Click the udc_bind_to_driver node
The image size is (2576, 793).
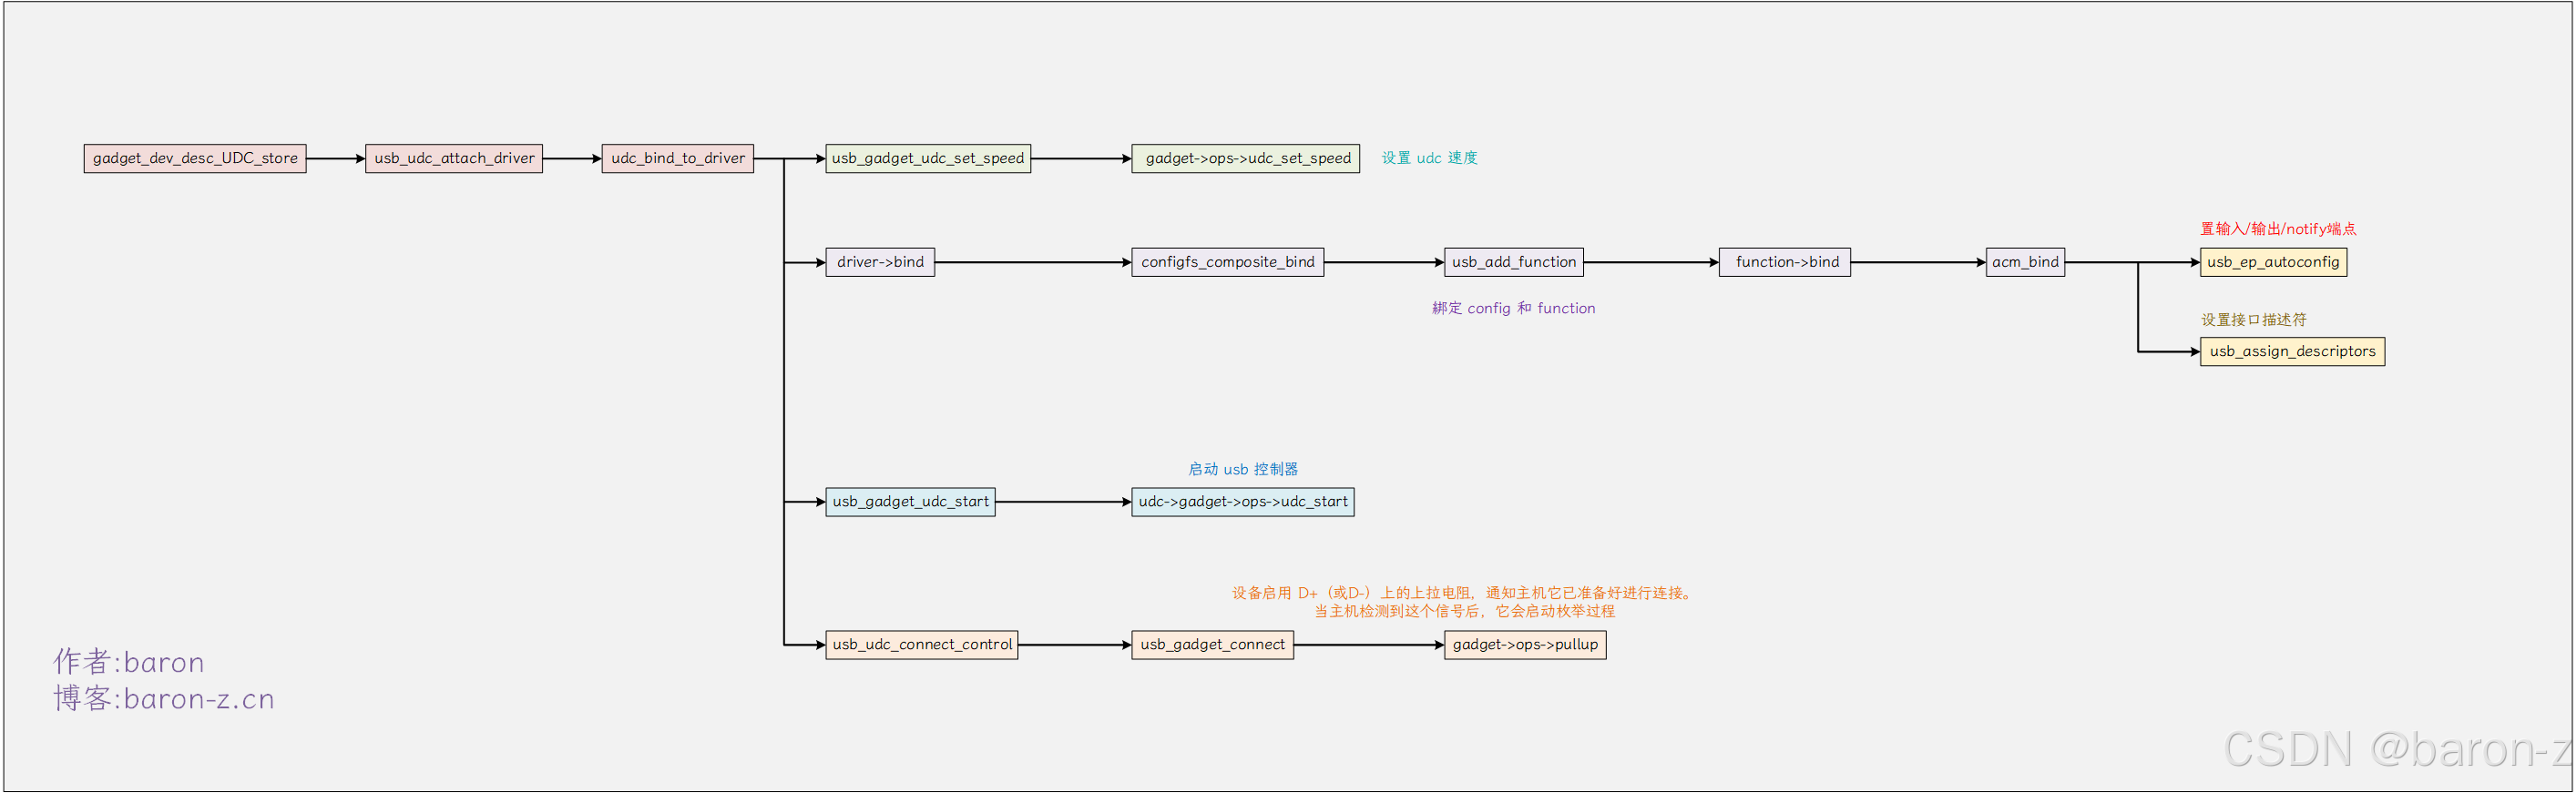678,158
